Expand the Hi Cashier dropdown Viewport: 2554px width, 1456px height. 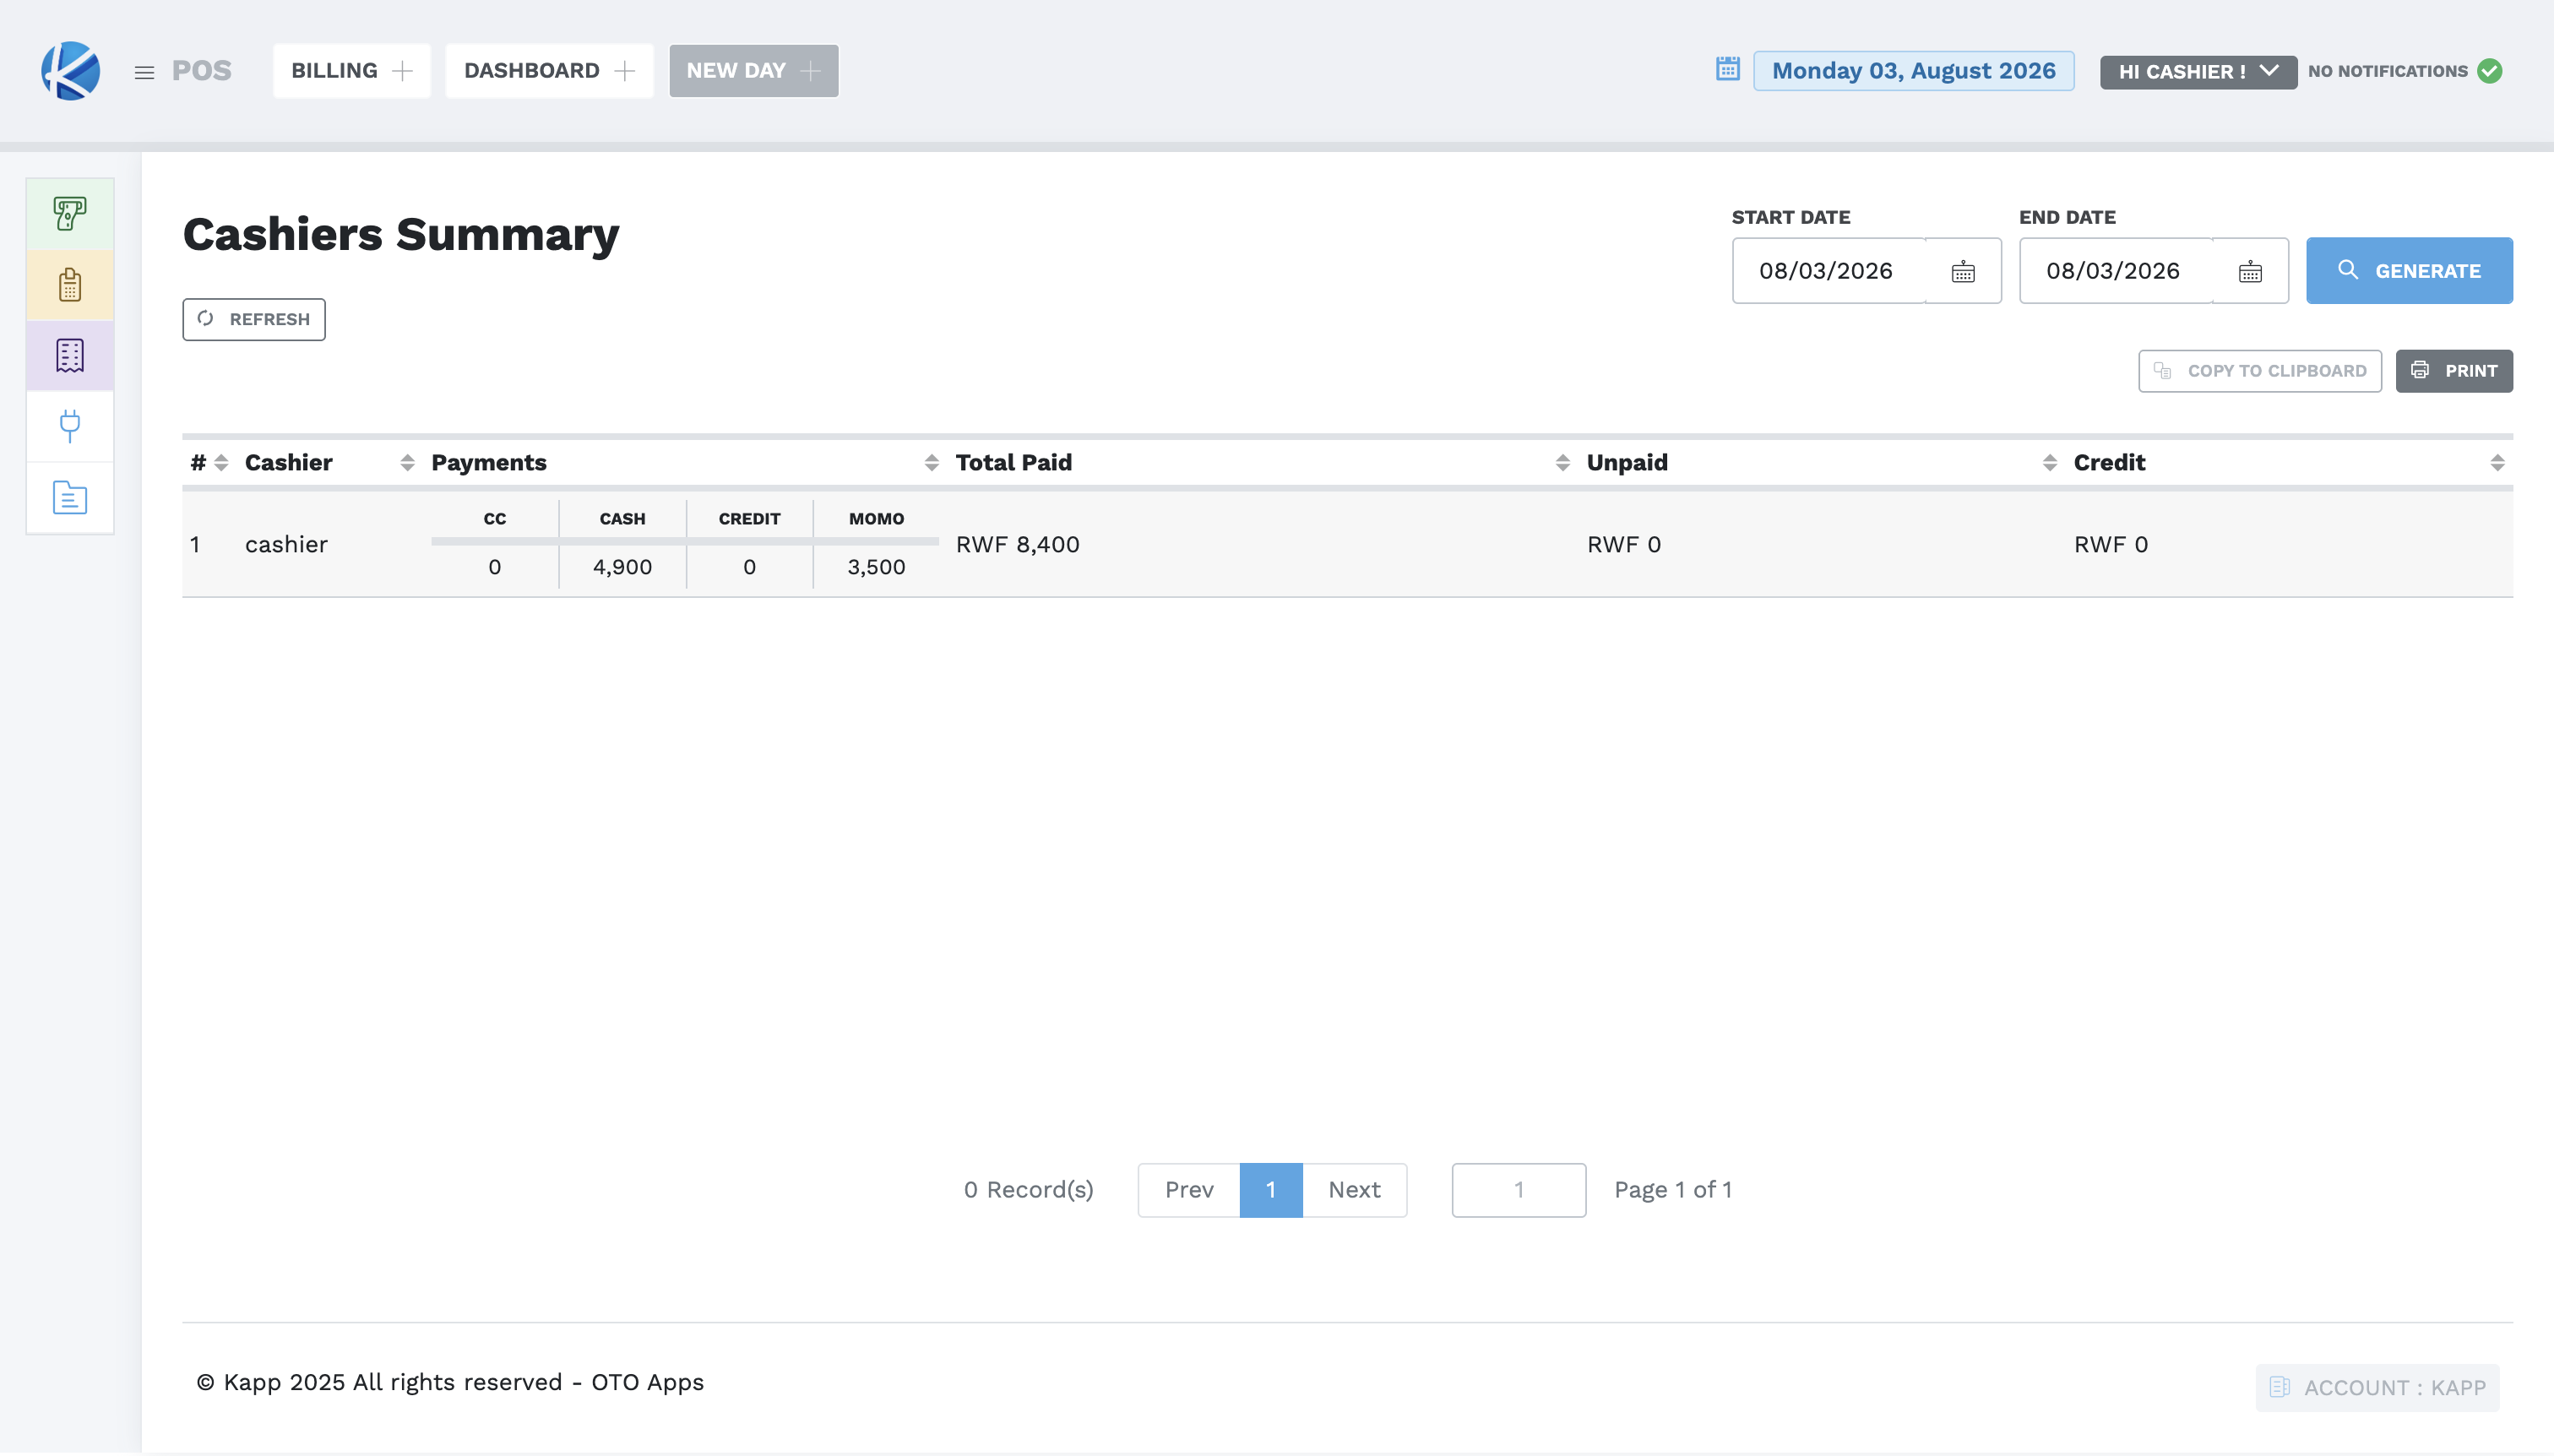pyautogui.click(x=2198, y=72)
